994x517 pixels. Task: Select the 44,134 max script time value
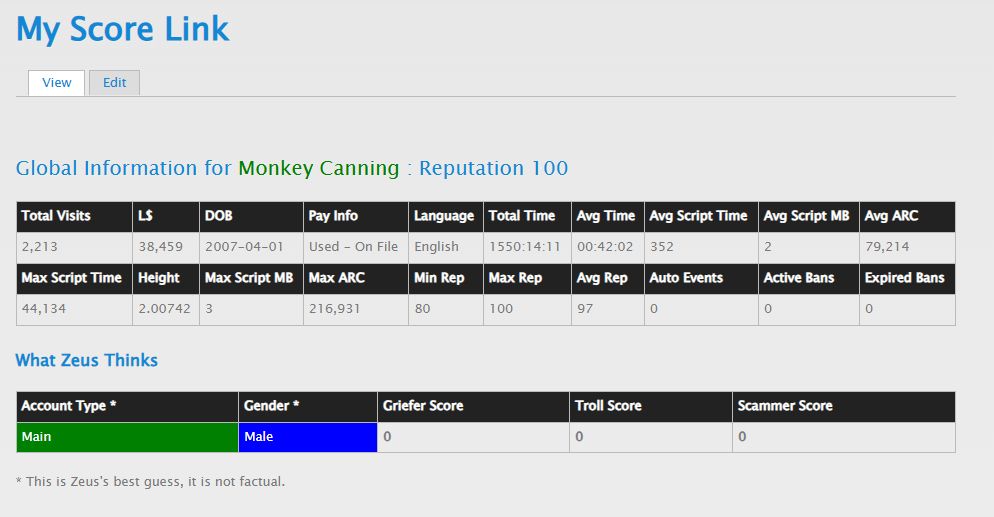[44, 309]
